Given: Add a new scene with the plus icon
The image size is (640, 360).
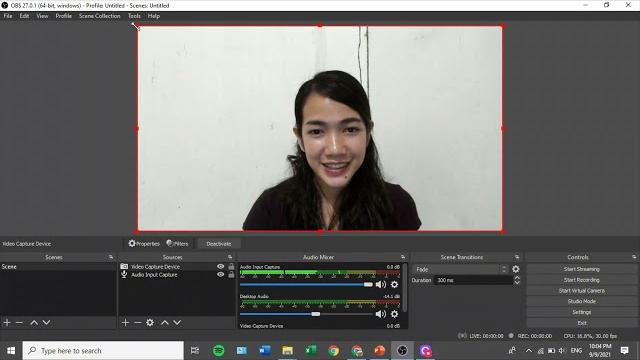Looking at the screenshot, I should (7, 322).
